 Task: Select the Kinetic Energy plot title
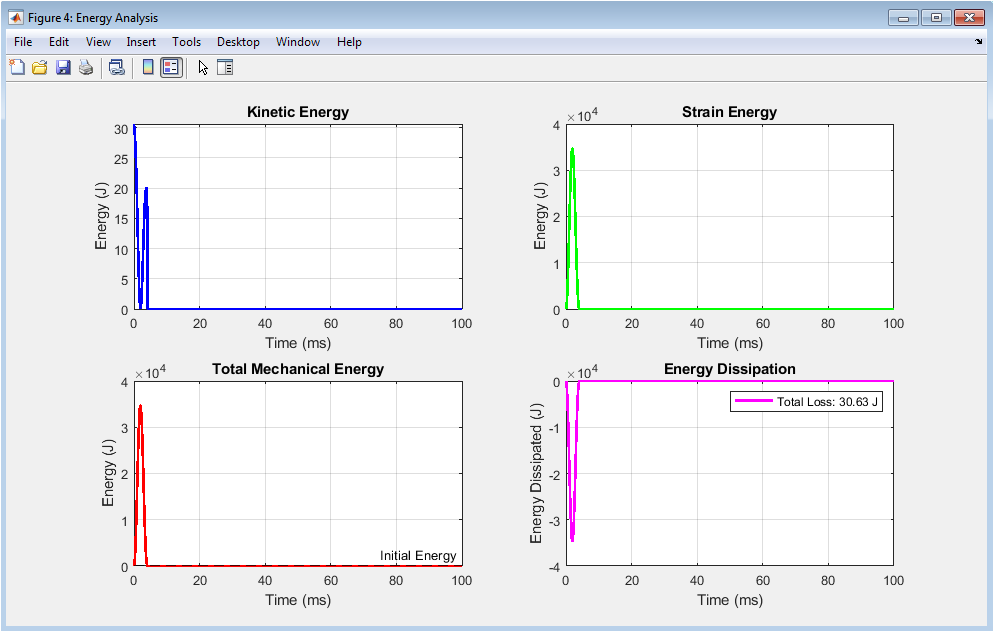[x=298, y=112]
